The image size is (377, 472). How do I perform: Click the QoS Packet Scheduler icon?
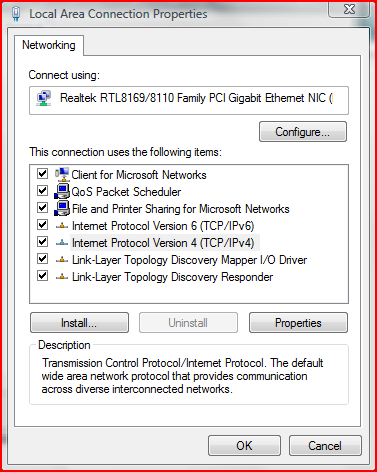(x=62, y=191)
